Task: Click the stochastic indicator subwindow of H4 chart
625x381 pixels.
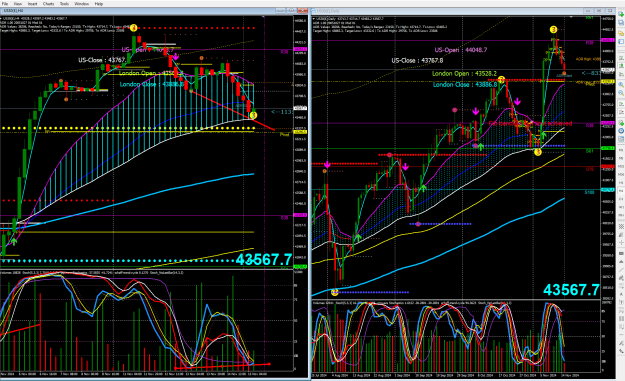Action: pos(147,321)
